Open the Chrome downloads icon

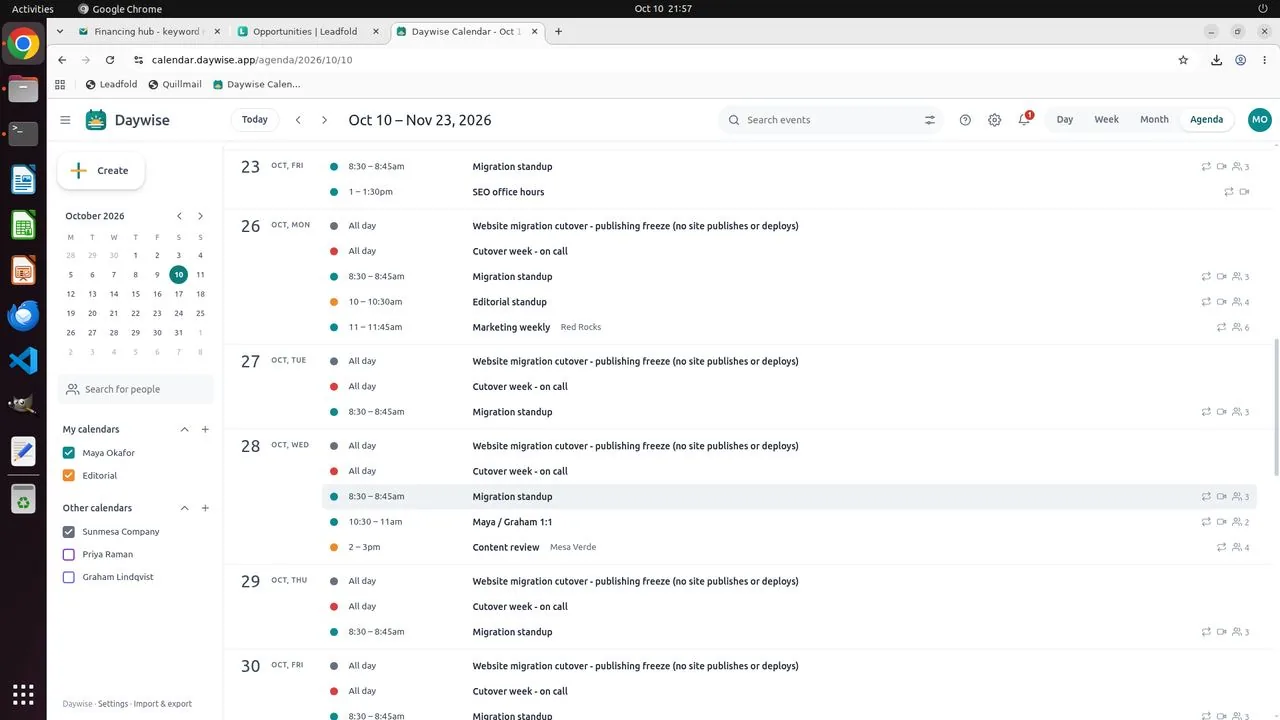click(1216, 60)
